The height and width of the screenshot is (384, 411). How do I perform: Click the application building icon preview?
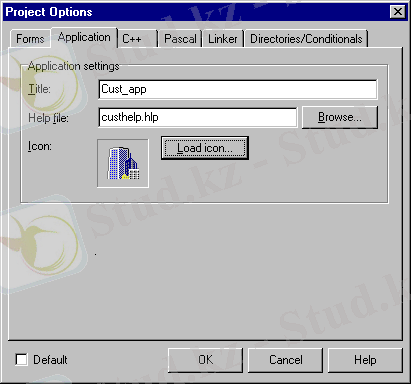click(x=123, y=163)
